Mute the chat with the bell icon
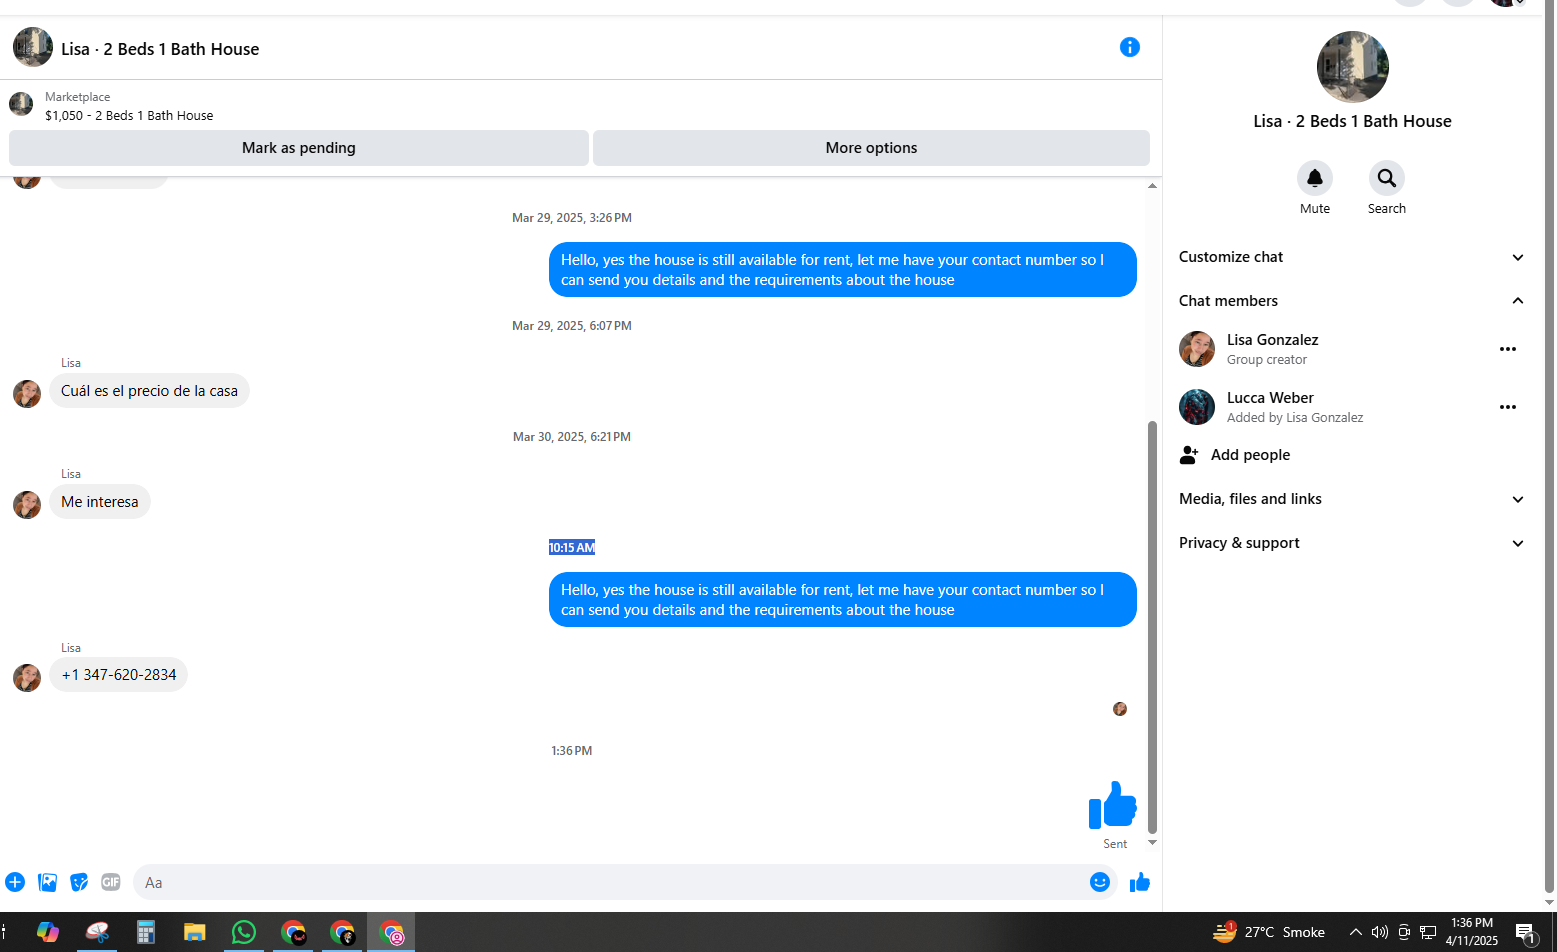 [x=1315, y=178]
